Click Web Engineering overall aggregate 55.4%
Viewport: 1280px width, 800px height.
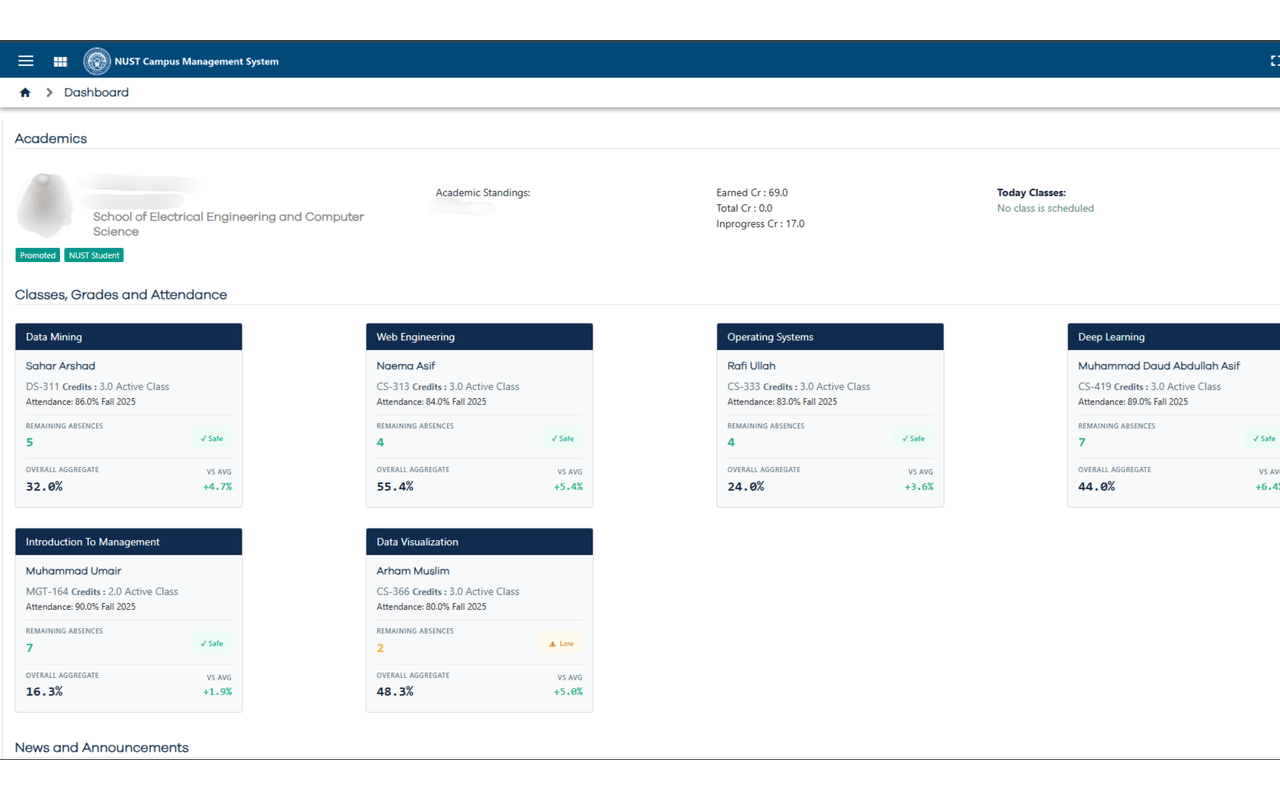click(395, 487)
